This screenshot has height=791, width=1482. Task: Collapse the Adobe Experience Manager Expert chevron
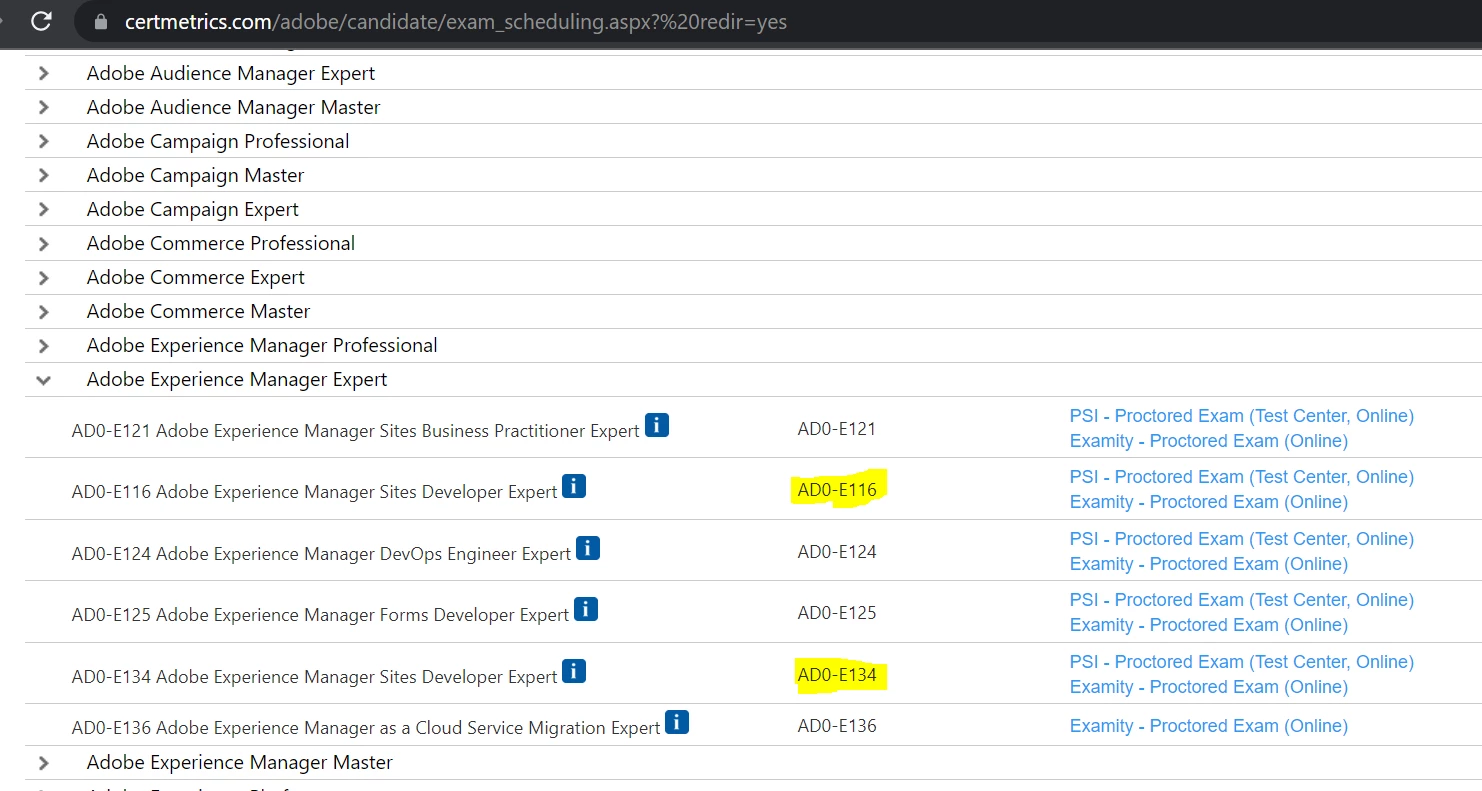coord(43,379)
